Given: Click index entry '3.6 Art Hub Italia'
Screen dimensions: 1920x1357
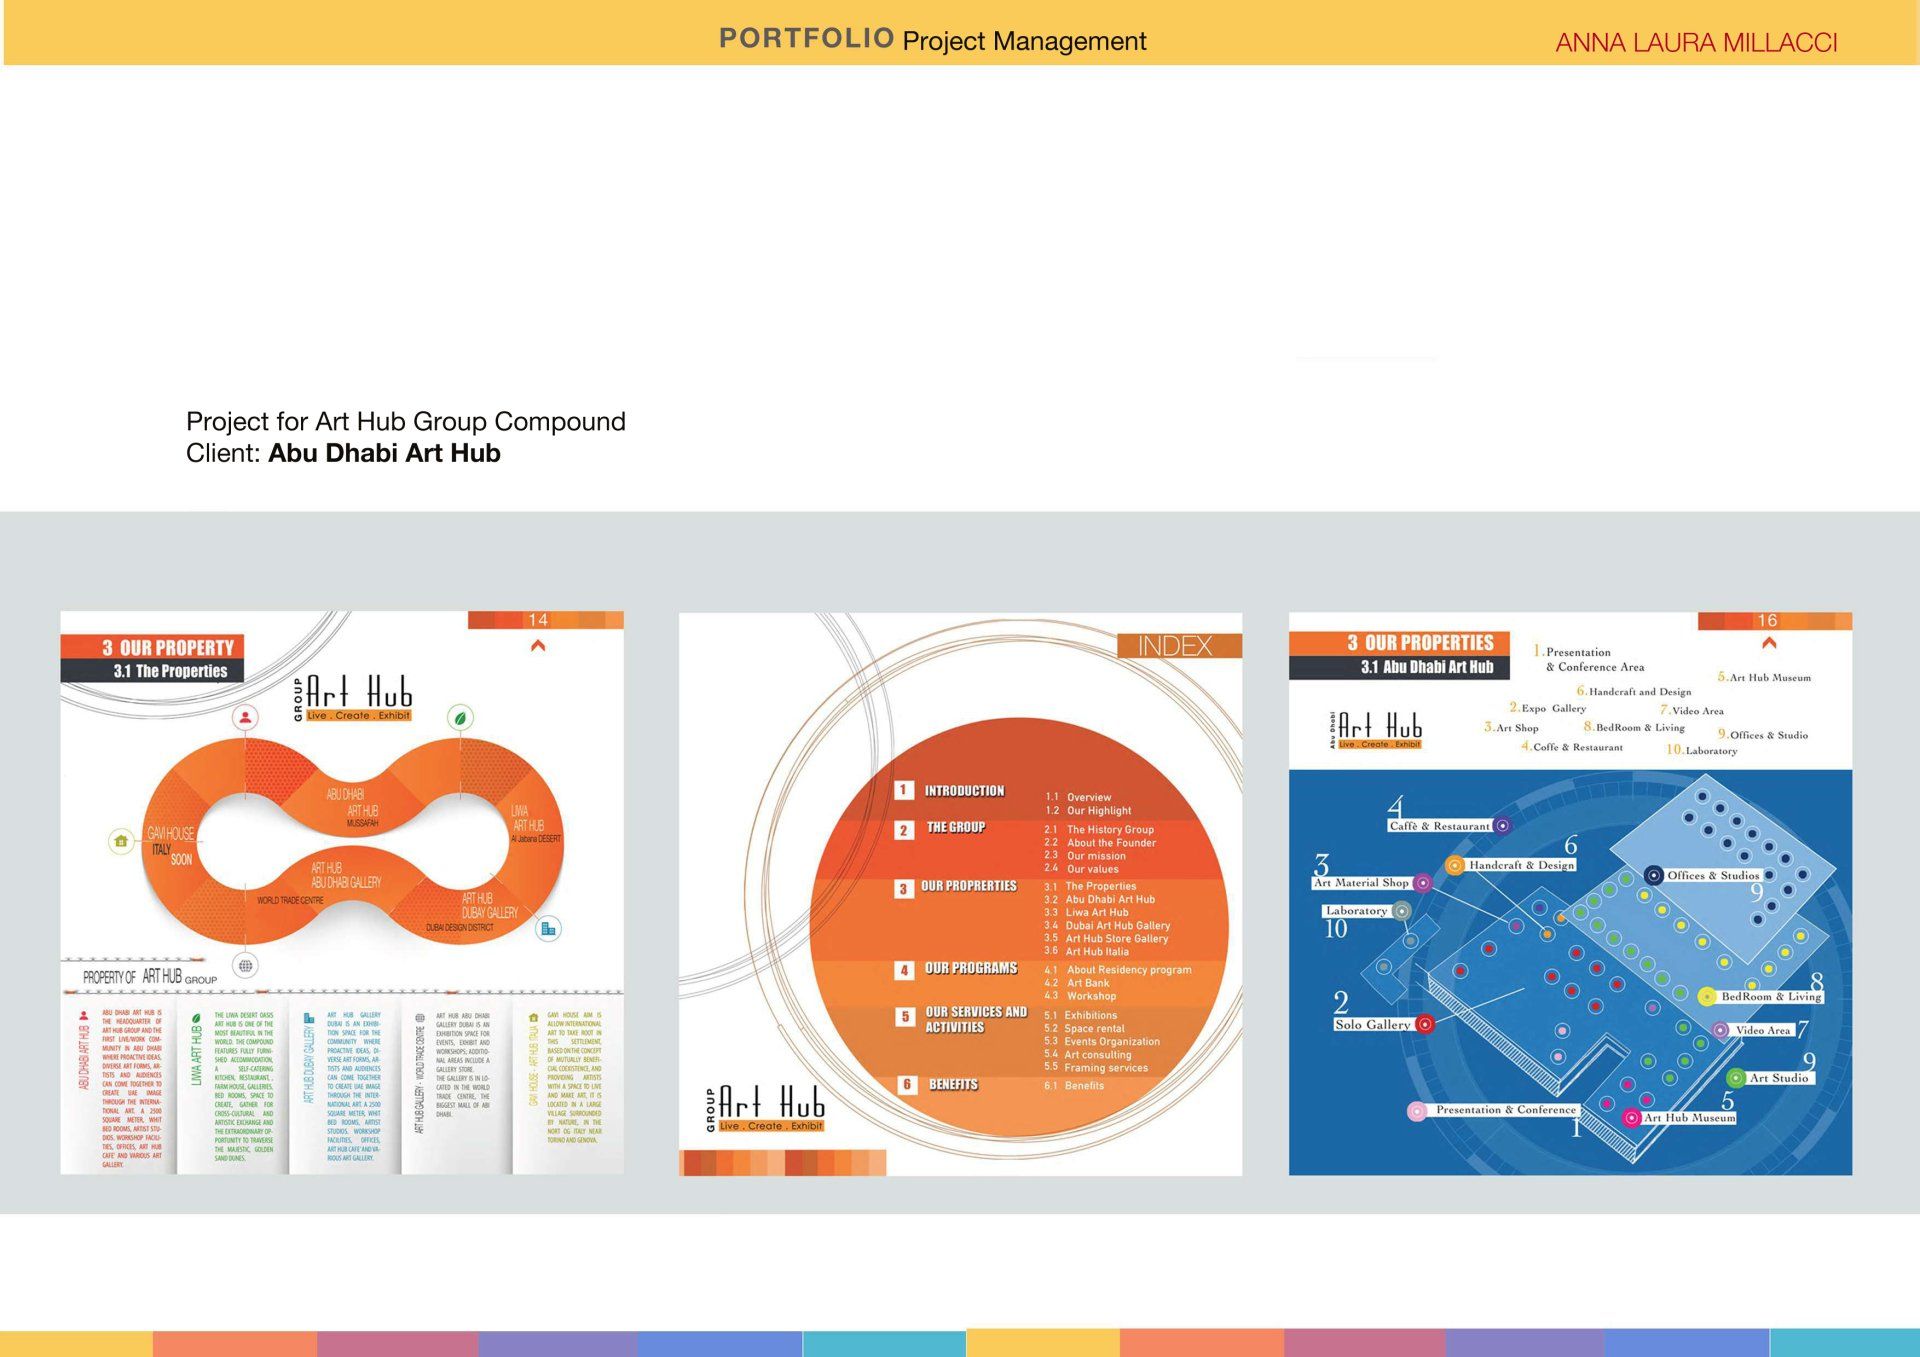Looking at the screenshot, I should [x=1086, y=952].
